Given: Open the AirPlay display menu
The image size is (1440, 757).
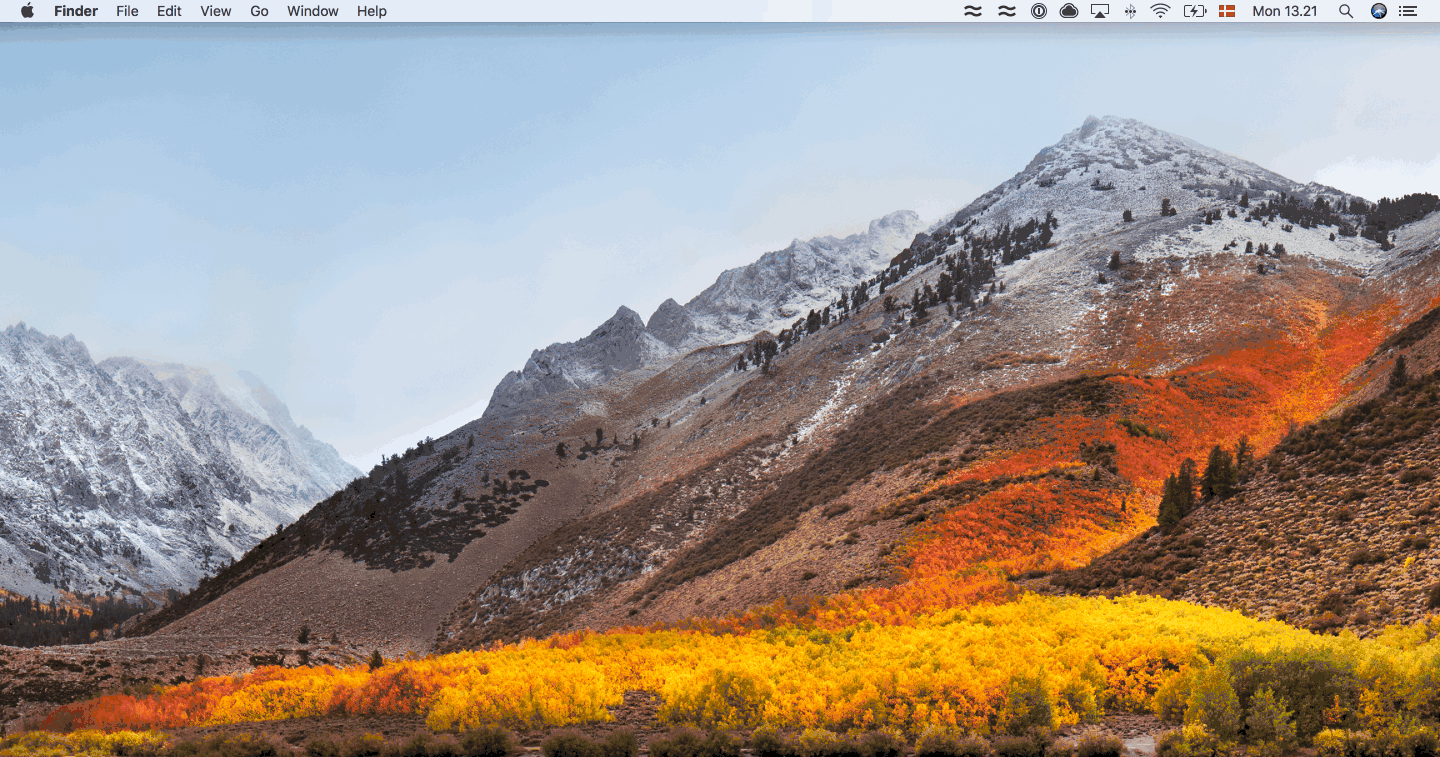Looking at the screenshot, I should point(1100,11).
